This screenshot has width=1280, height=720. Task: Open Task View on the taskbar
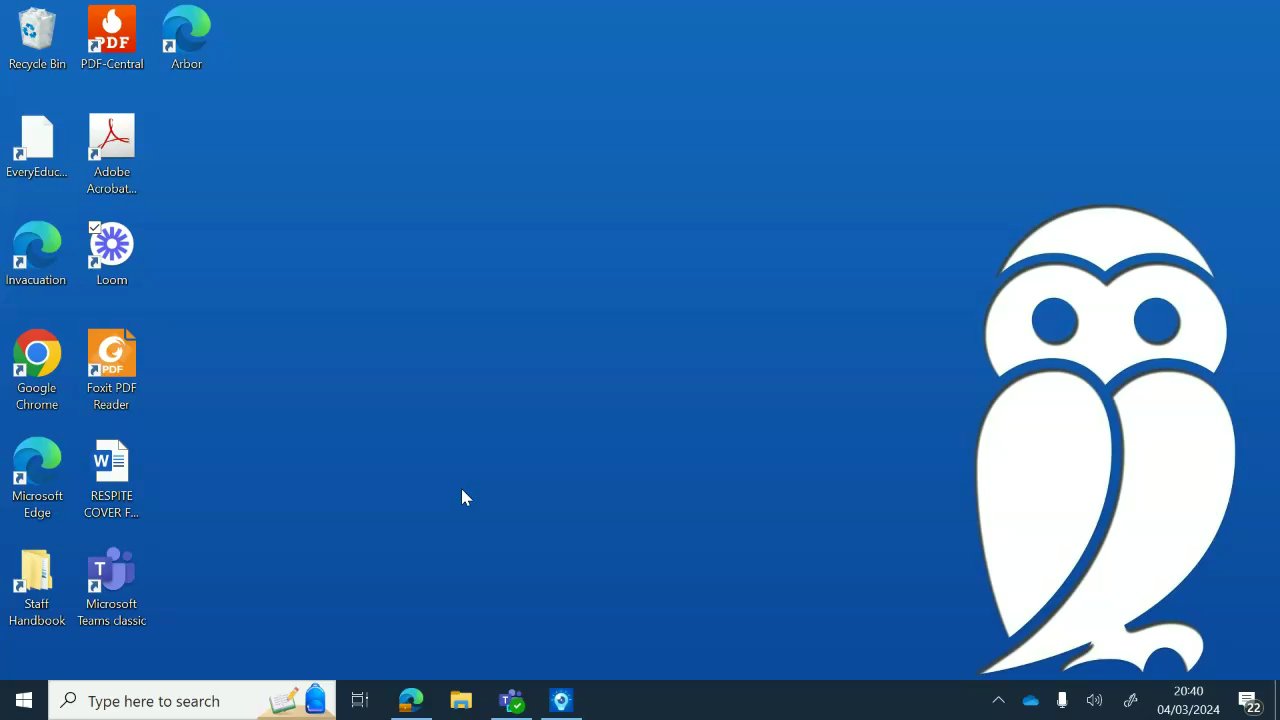[360, 701]
